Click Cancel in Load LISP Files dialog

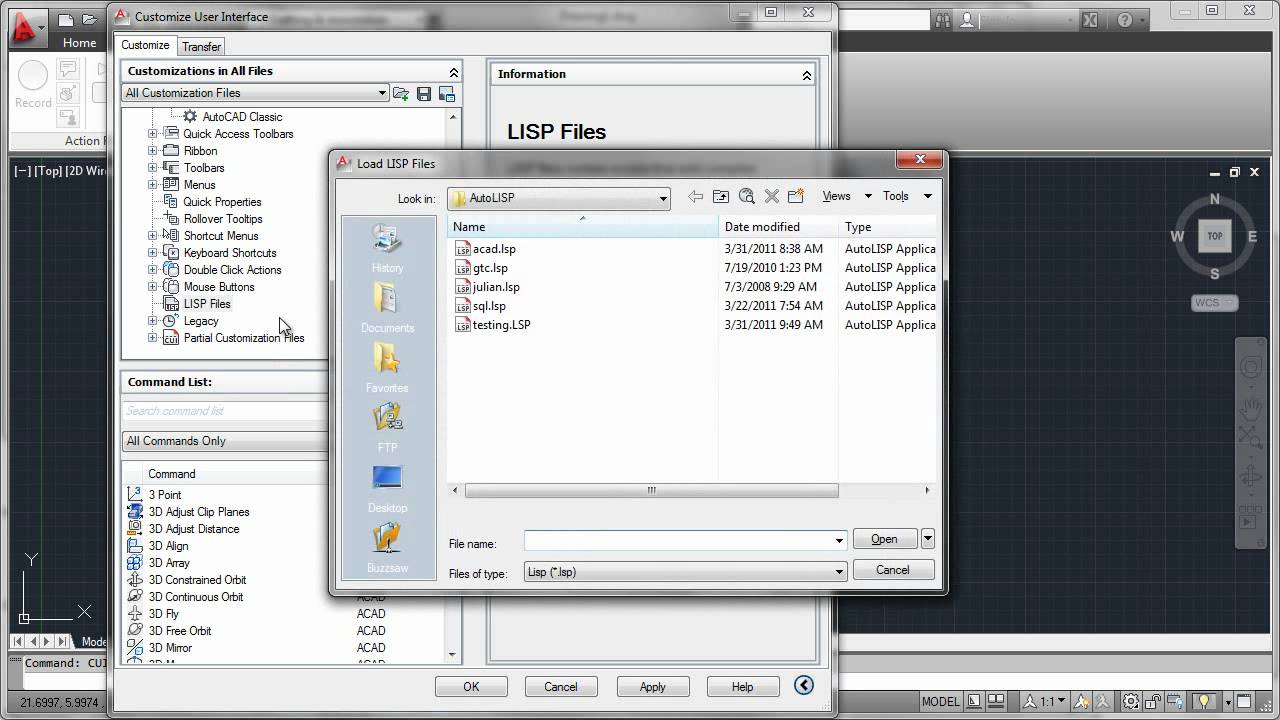[893, 570]
